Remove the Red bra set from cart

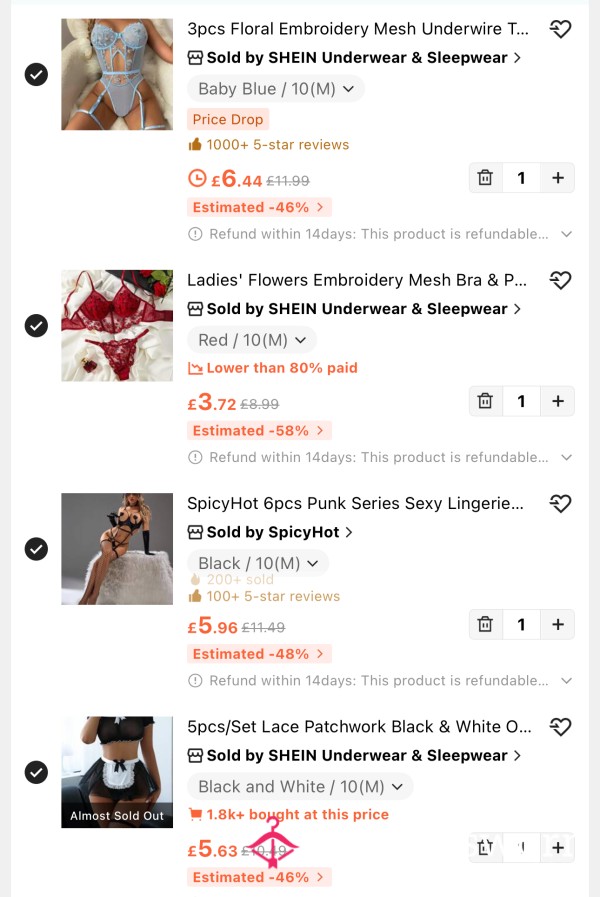click(485, 401)
